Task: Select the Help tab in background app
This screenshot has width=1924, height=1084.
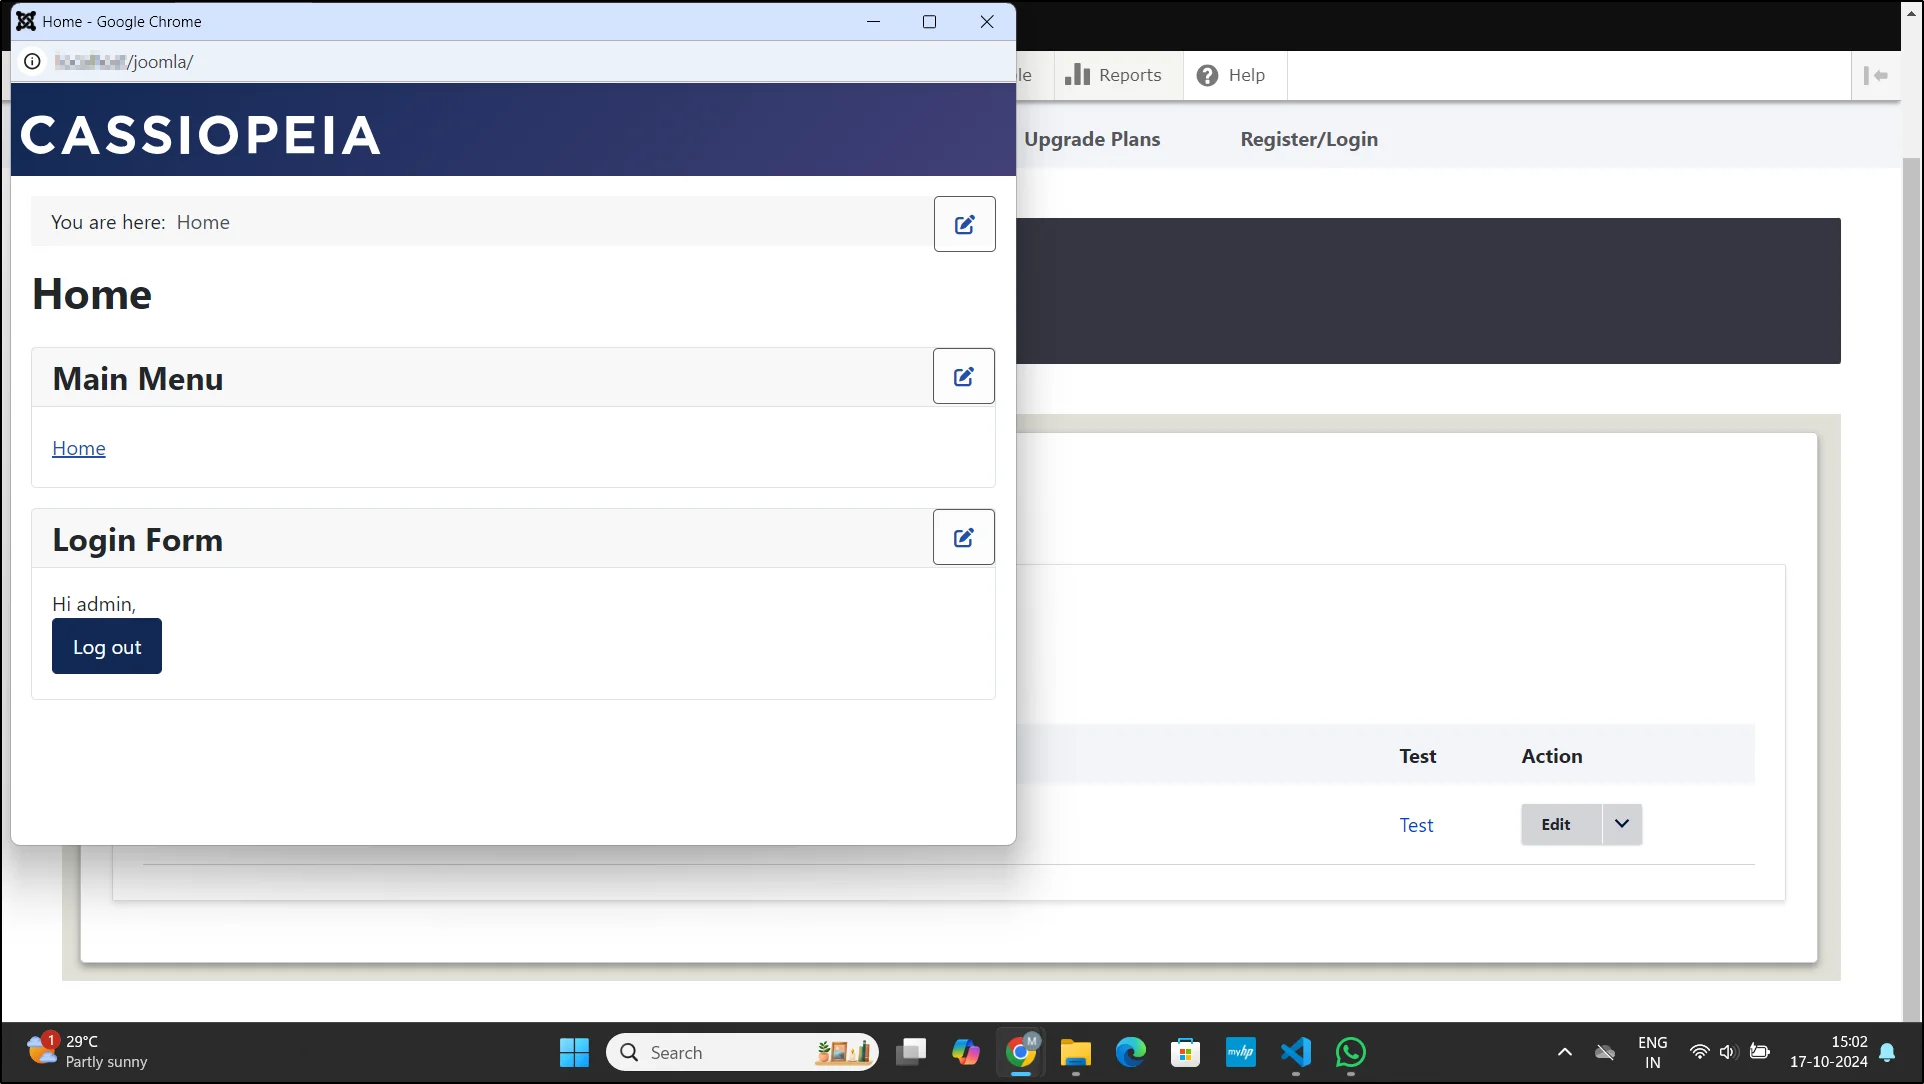Action: (1228, 74)
